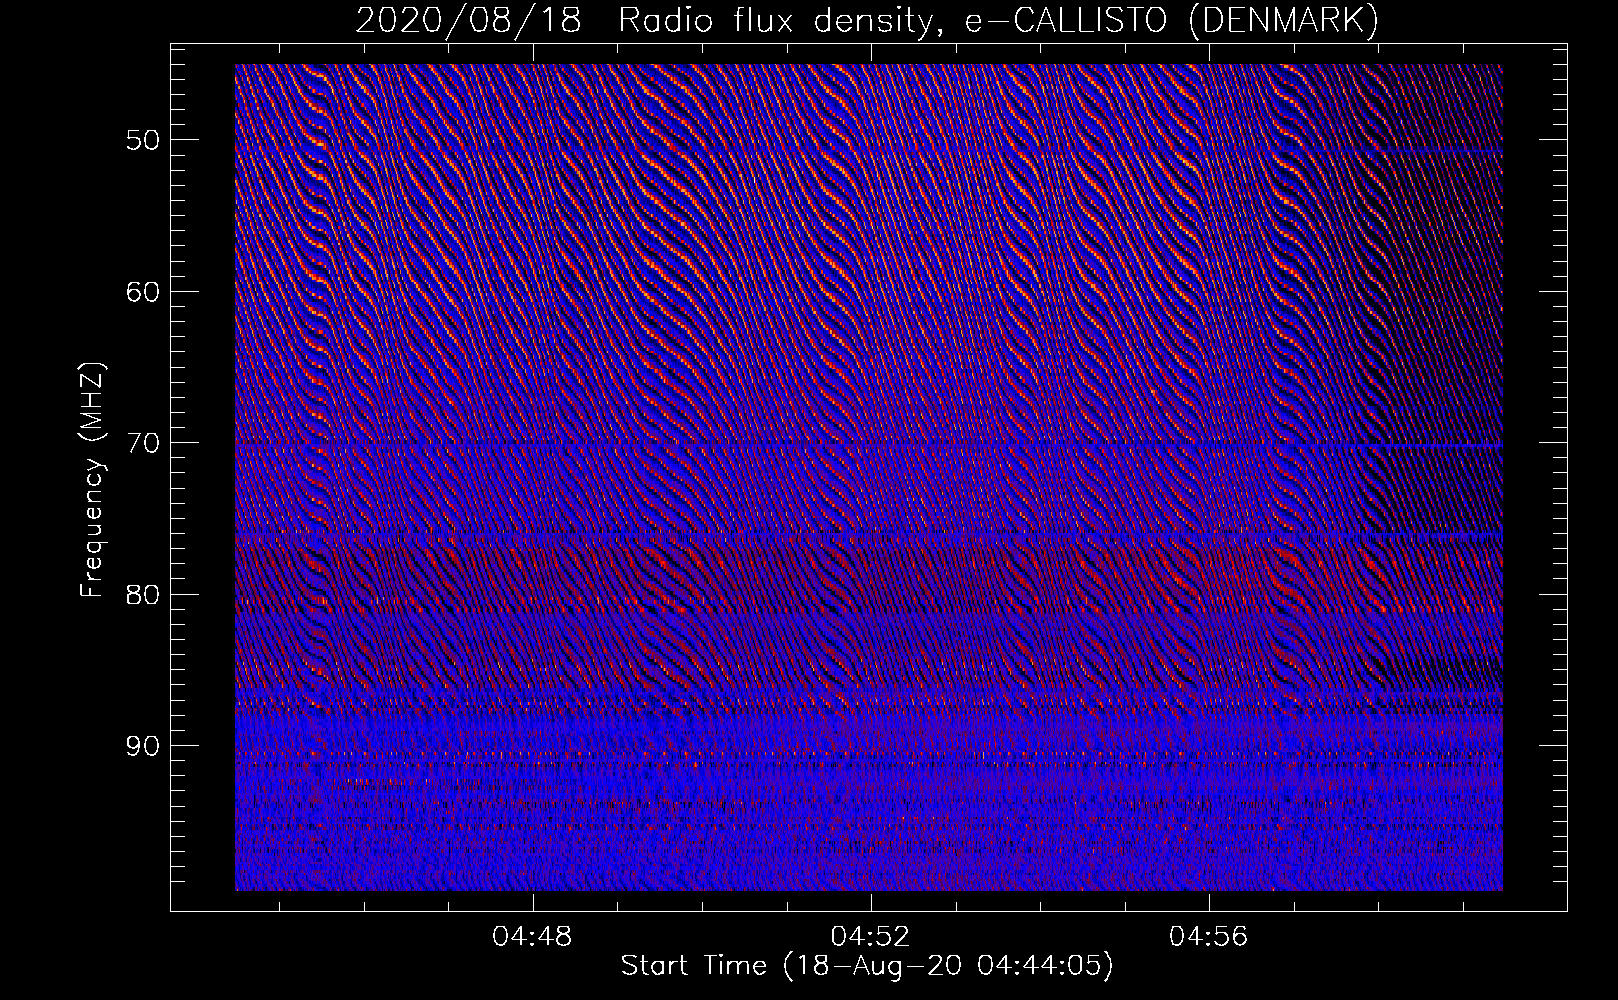The width and height of the screenshot is (1618, 1000).
Task: Click the 04:56 time tick label
Action: tap(1209, 937)
